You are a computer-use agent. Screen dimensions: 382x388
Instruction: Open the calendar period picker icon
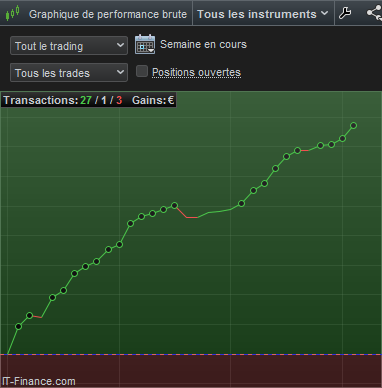click(x=145, y=44)
